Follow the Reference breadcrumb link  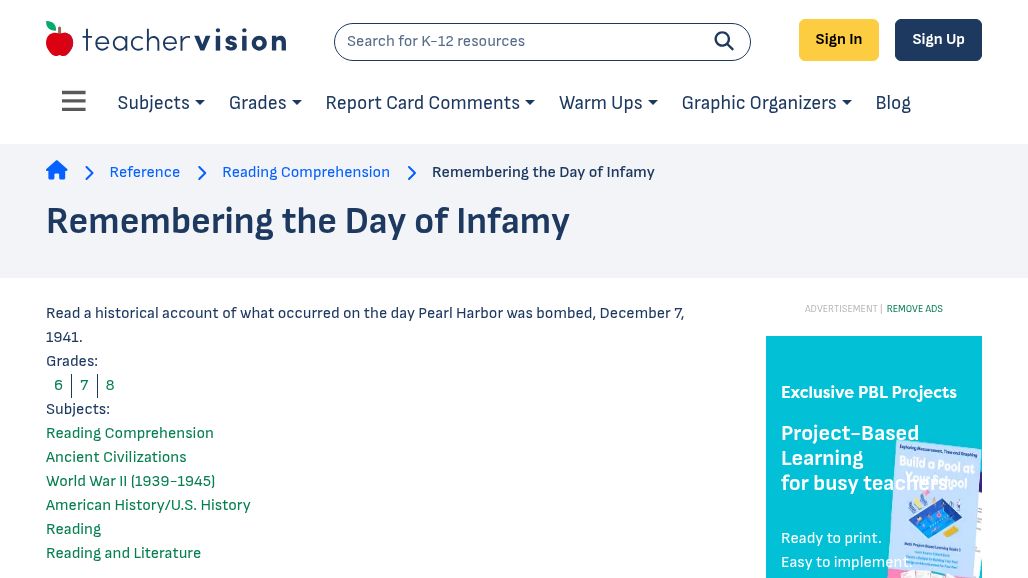point(145,172)
